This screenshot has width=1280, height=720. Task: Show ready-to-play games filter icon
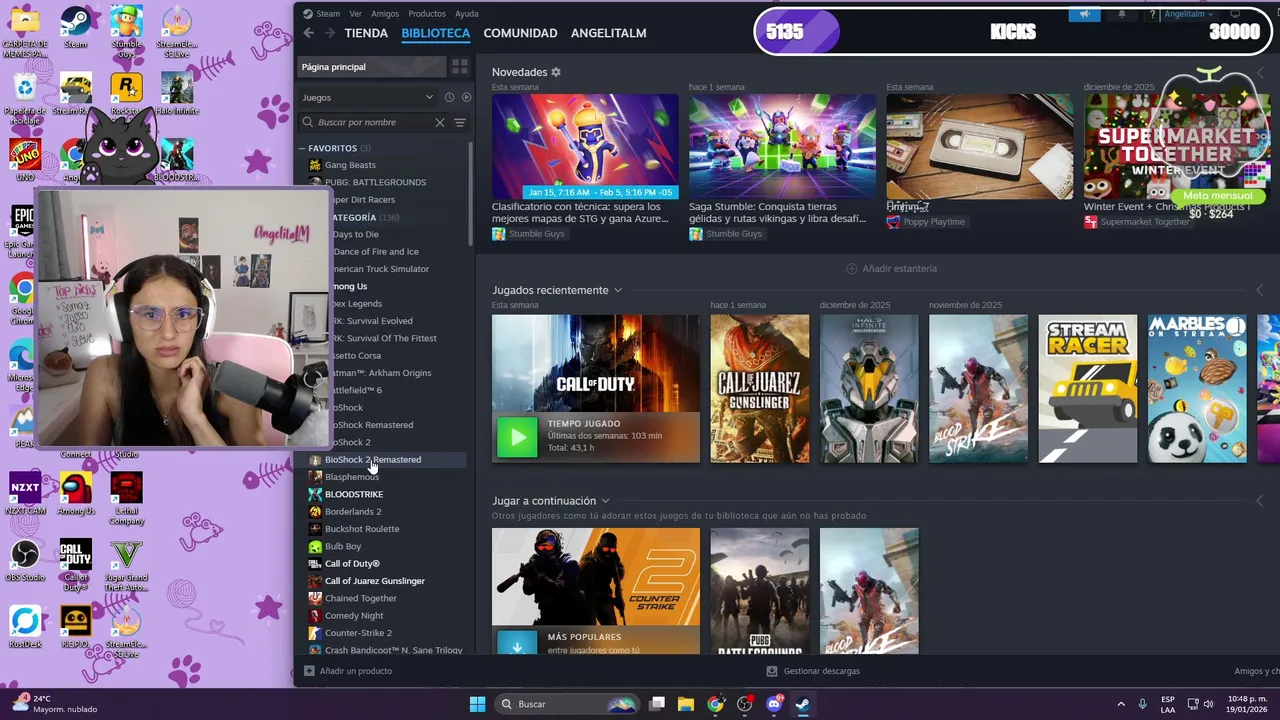(466, 97)
